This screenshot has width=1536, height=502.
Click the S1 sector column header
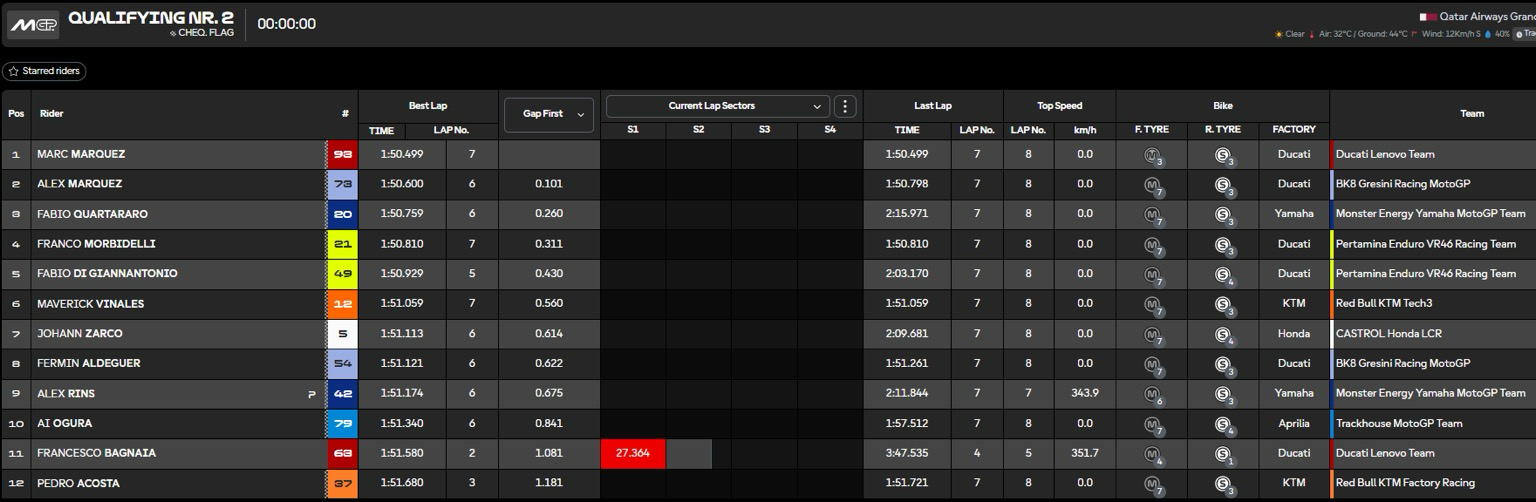[x=633, y=130]
